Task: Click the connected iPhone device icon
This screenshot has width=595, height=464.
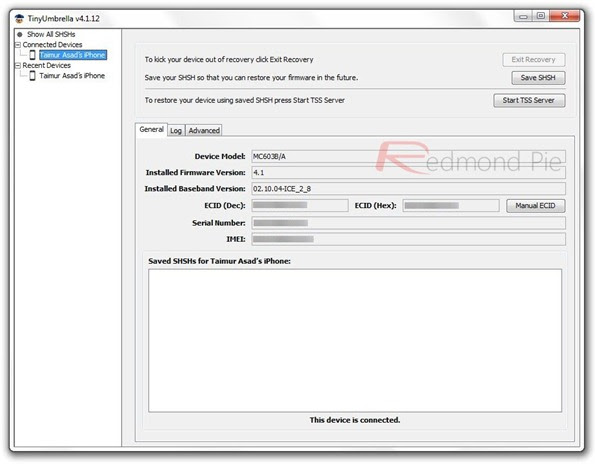Action: click(32, 55)
